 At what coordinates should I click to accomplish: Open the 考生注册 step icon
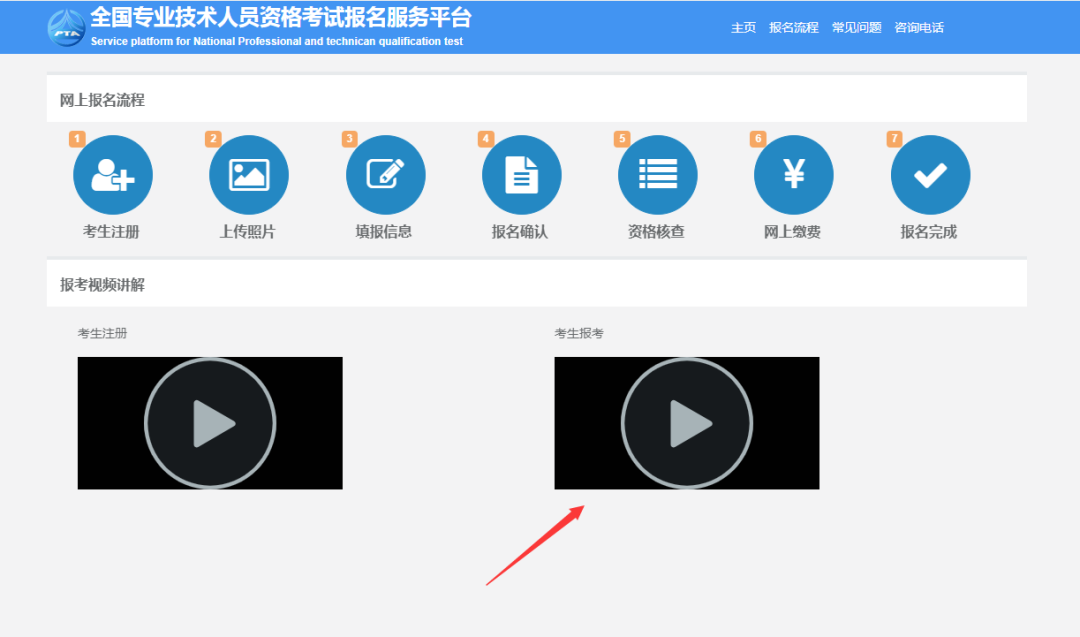click(x=113, y=175)
